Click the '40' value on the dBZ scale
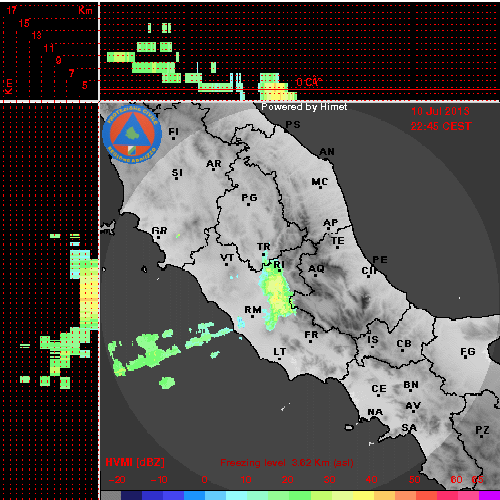 point(371,480)
